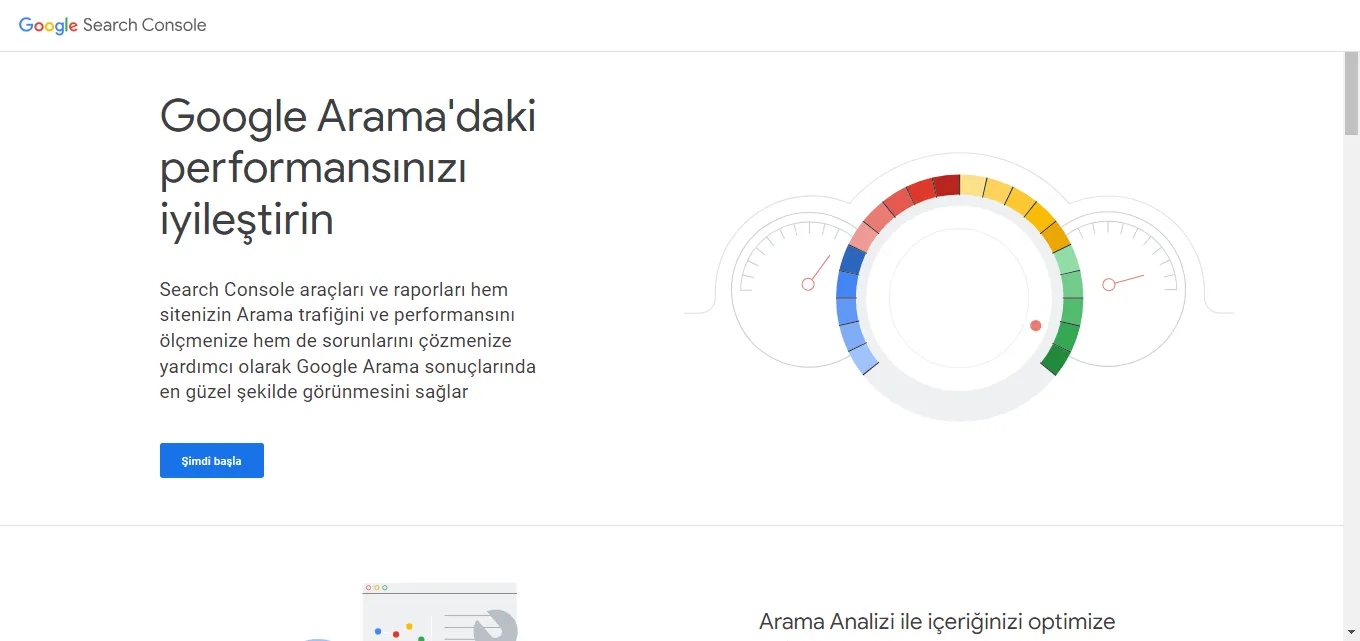The width and height of the screenshot is (1360, 641).
Task: Click the browser window illustration thumbnail
Action: tap(439, 612)
